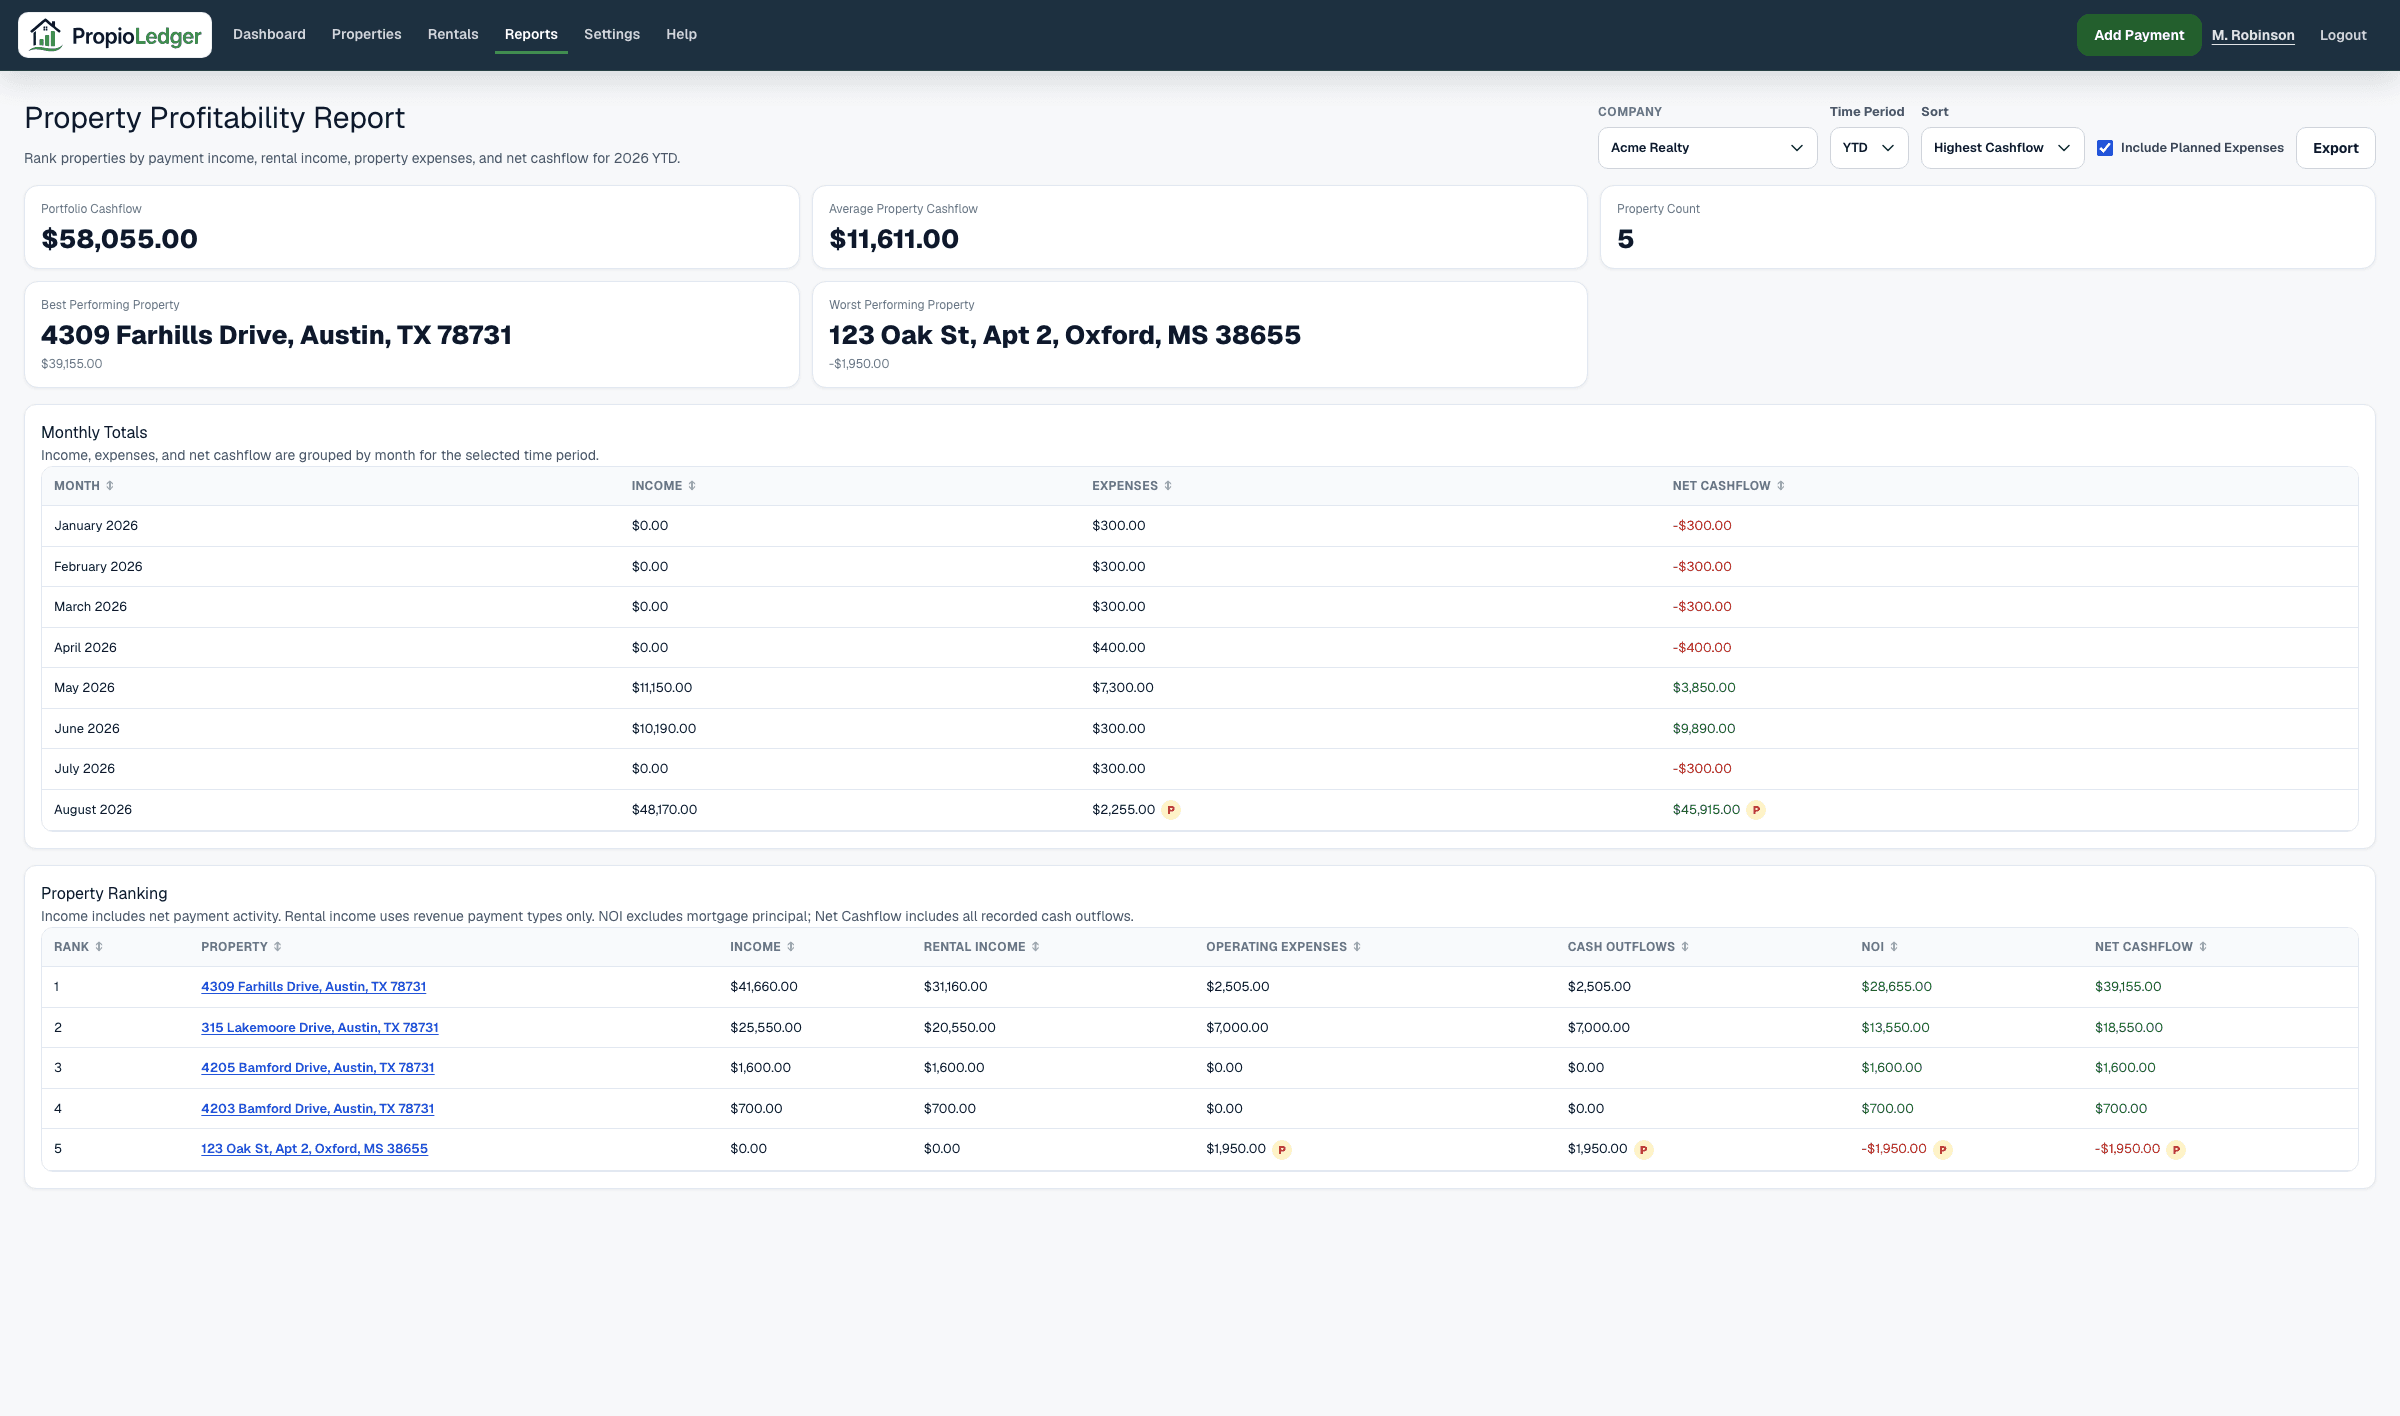2400x1416 pixels.
Task: Open the Settings nav item
Action: 612,34
